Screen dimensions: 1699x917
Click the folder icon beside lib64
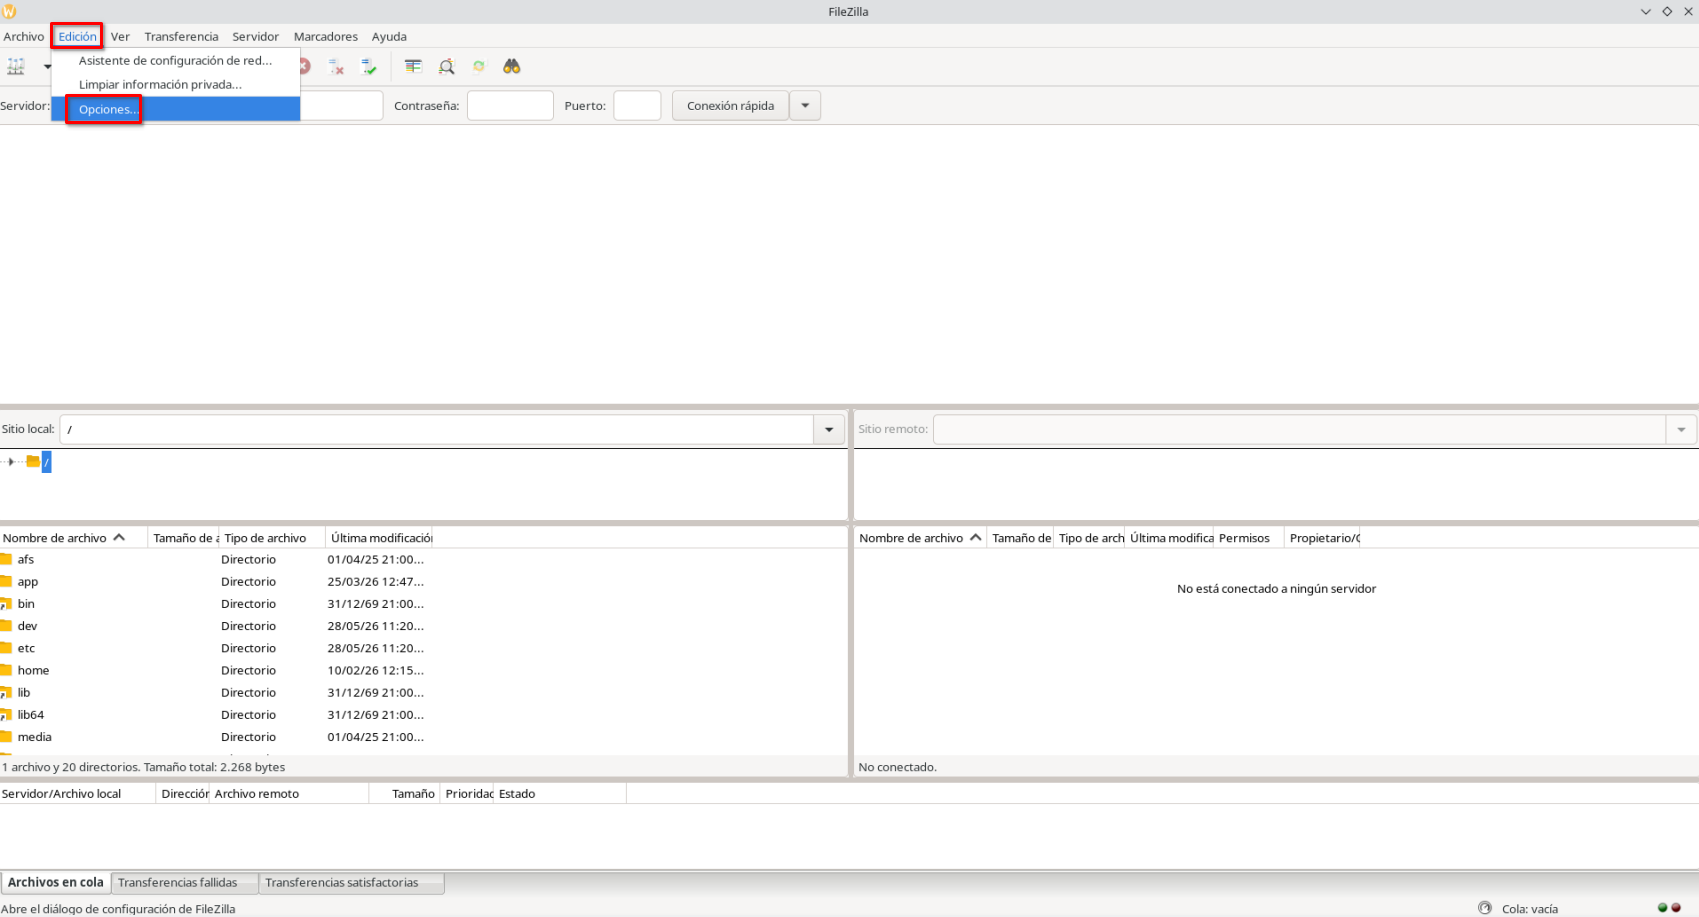[6, 715]
